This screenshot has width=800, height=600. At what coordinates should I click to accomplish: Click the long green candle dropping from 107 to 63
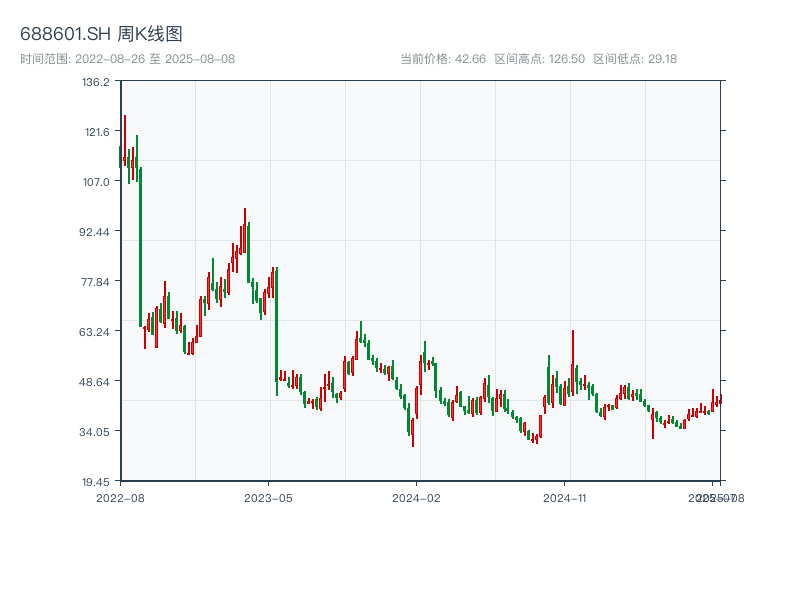pyautogui.click(x=140, y=247)
